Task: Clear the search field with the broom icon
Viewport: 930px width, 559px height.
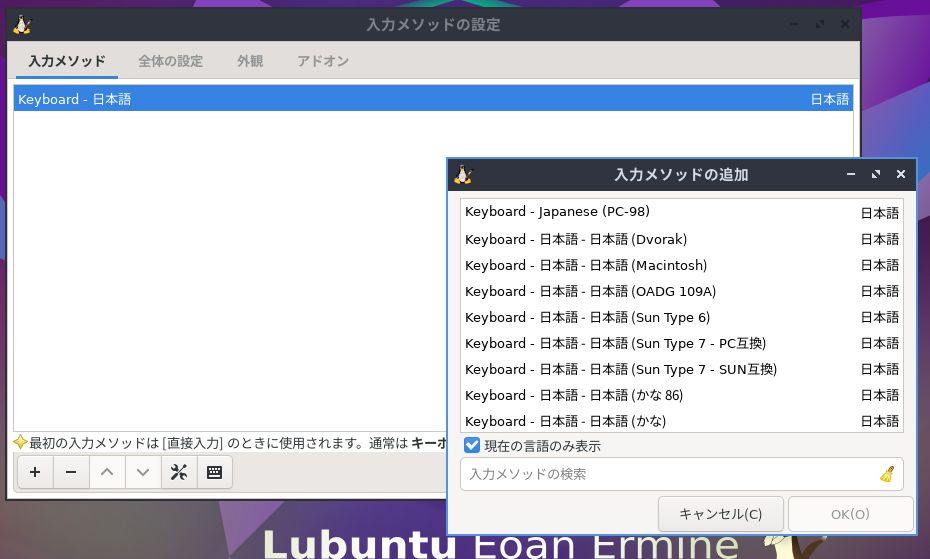Action: point(887,474)
